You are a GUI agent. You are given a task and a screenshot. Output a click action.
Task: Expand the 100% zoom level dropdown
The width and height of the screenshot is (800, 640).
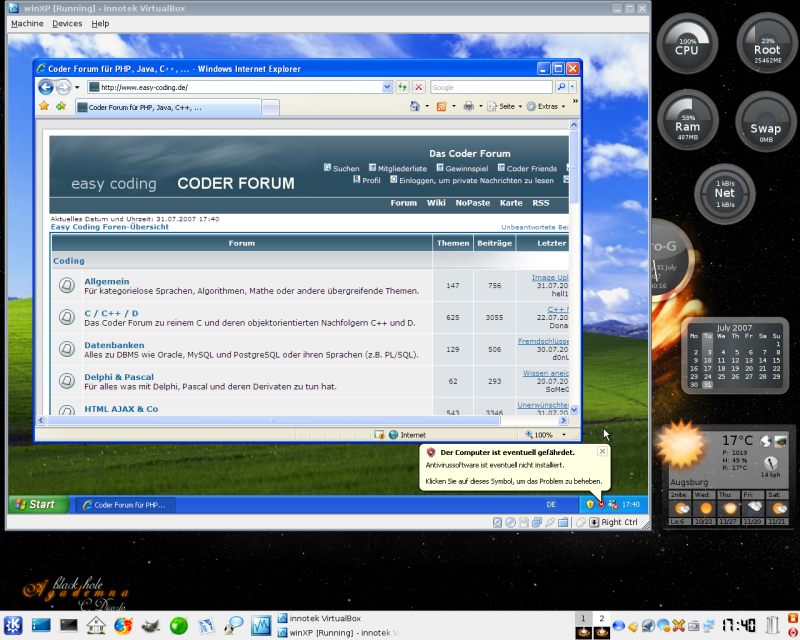pyautogui.click(x=565, y=435)
